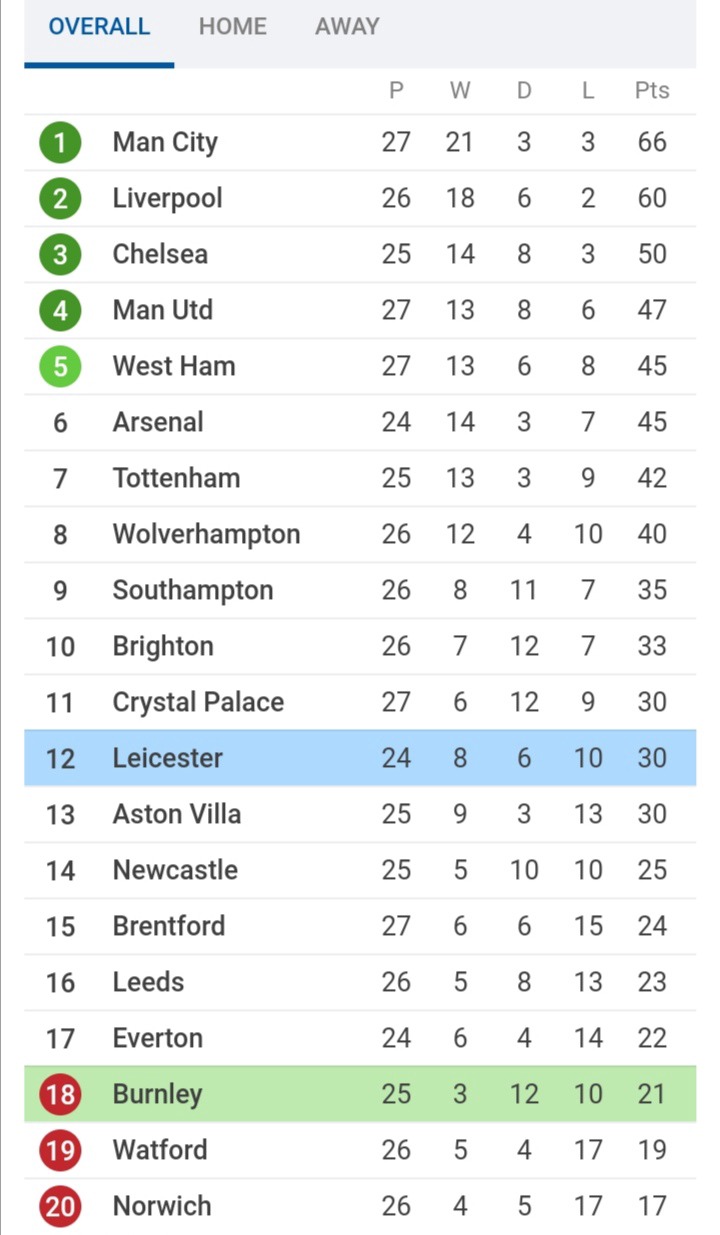
Task: Open the Crystal Palace team link
Action: coord(198,702)
